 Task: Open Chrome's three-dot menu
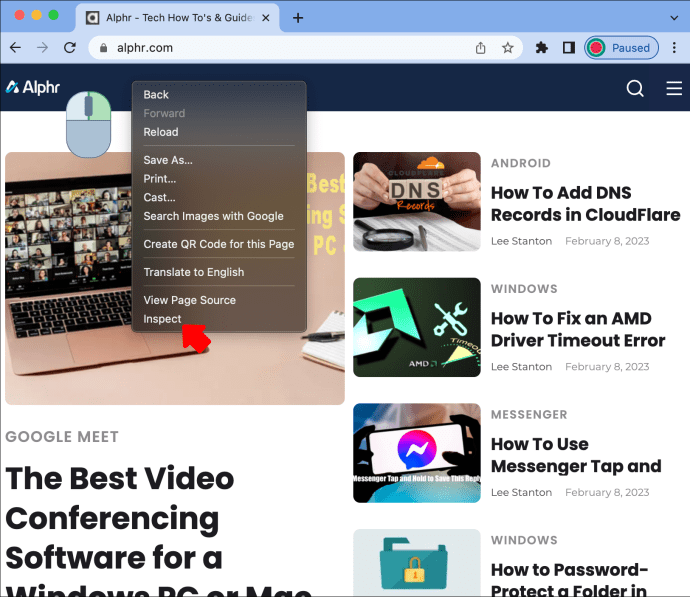(x=674, y=48)
